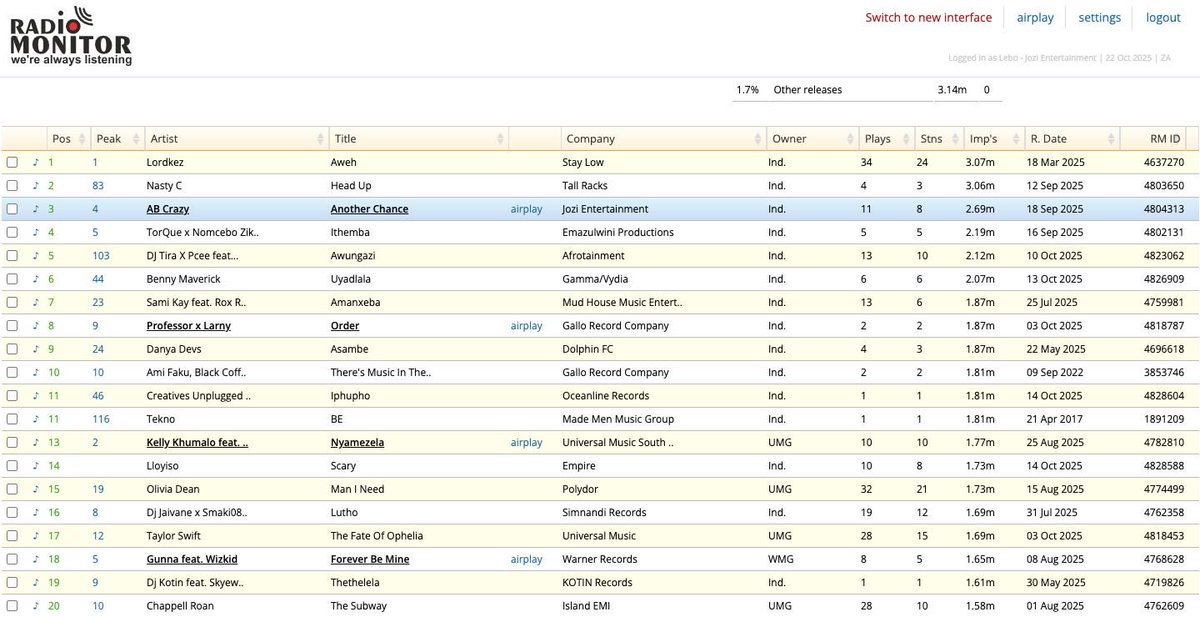Click the note icon for Kelly Khumalo row
The width and height of the screenshot is (1200, 617).
(35, 442)
